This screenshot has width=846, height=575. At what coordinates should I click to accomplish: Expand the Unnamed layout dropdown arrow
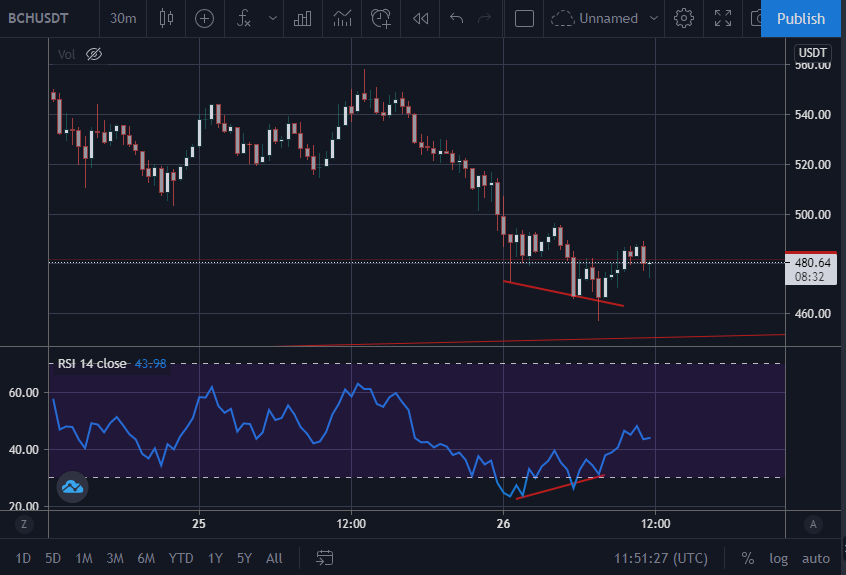[654, 18]
